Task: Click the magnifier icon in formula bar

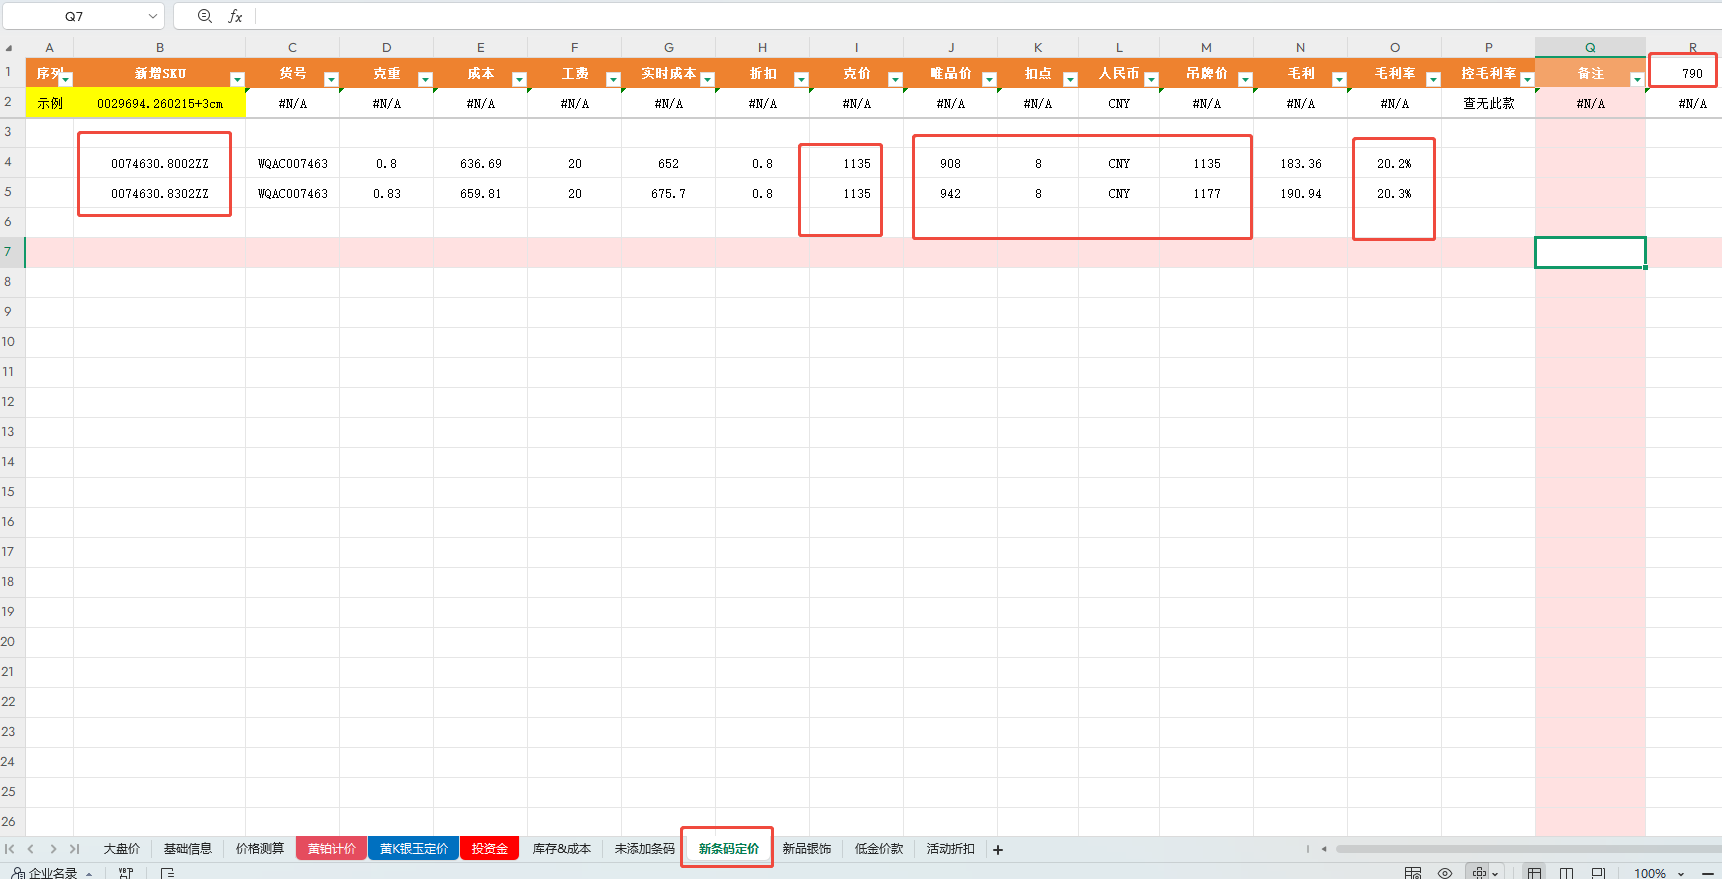Action: [205, 16]
